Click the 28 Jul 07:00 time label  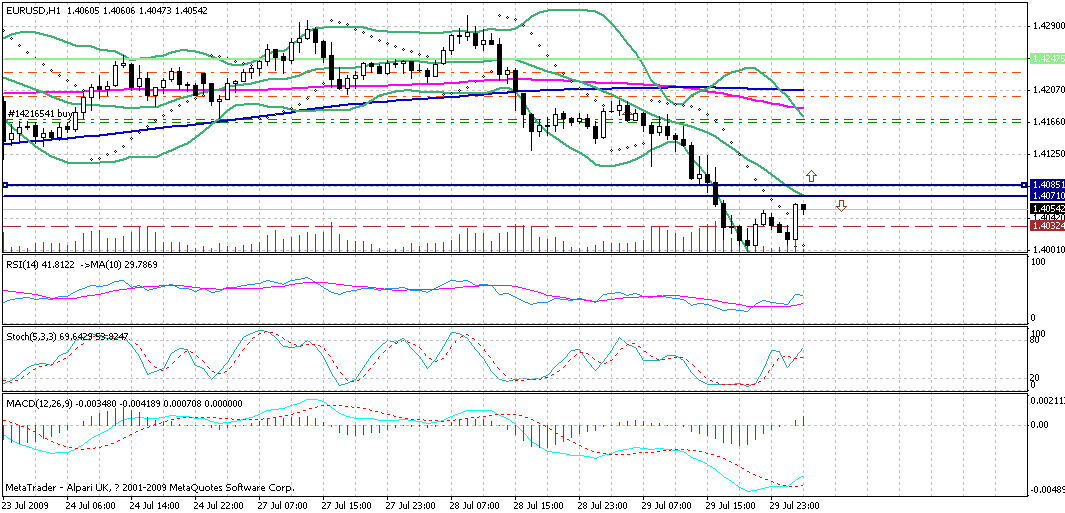(475, 506)
